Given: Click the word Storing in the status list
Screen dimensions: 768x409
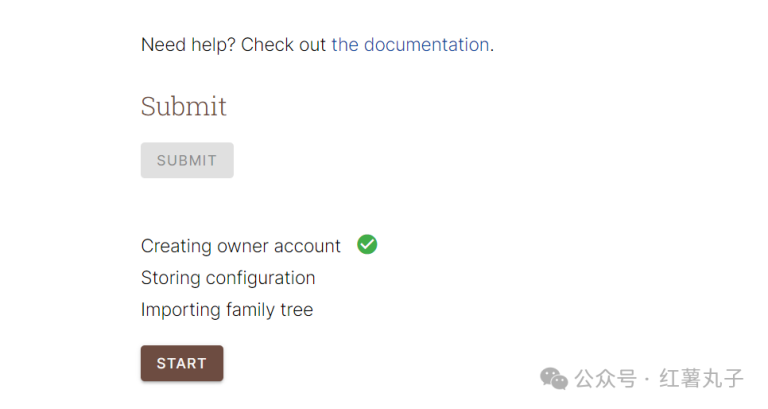Looking at the screenshot, I should [169, 278].
